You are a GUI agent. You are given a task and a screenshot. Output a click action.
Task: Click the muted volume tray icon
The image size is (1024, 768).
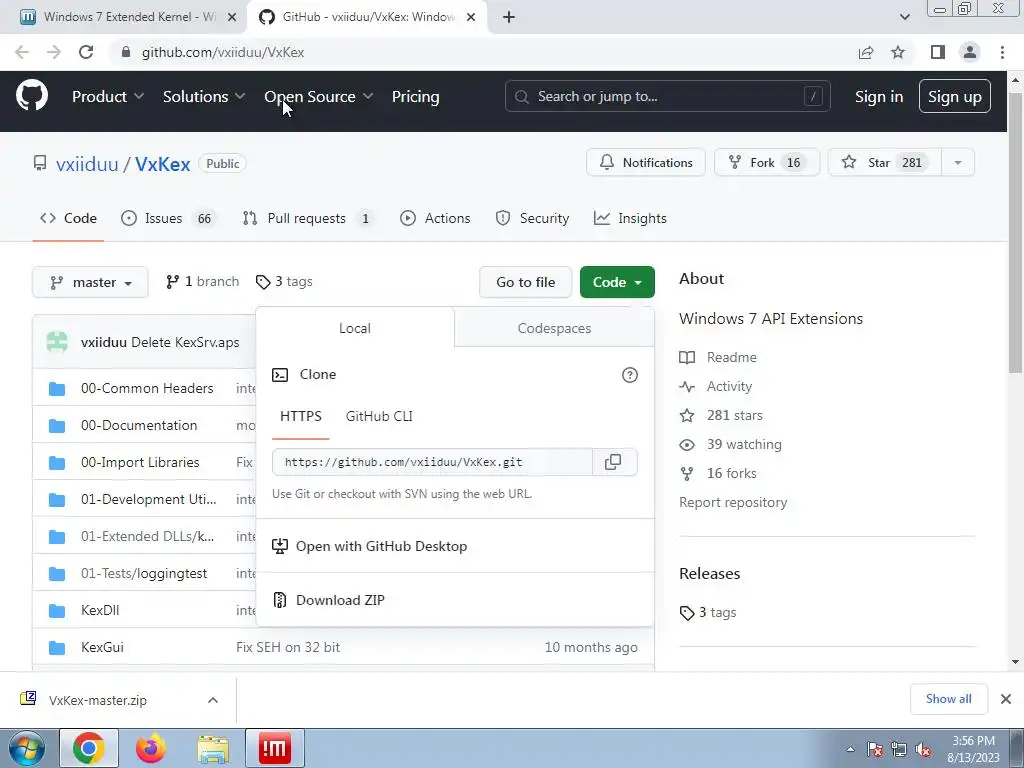(x=923, y=750)
